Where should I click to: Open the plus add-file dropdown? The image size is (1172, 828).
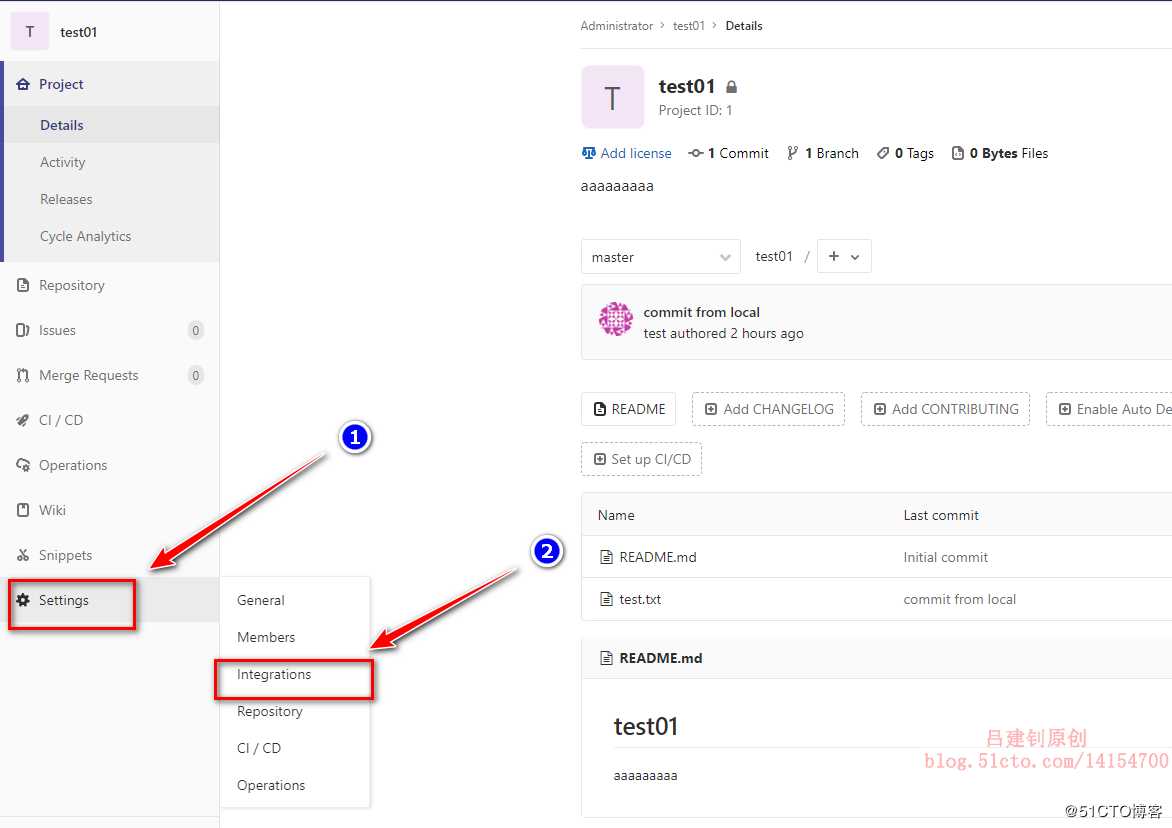844,256
